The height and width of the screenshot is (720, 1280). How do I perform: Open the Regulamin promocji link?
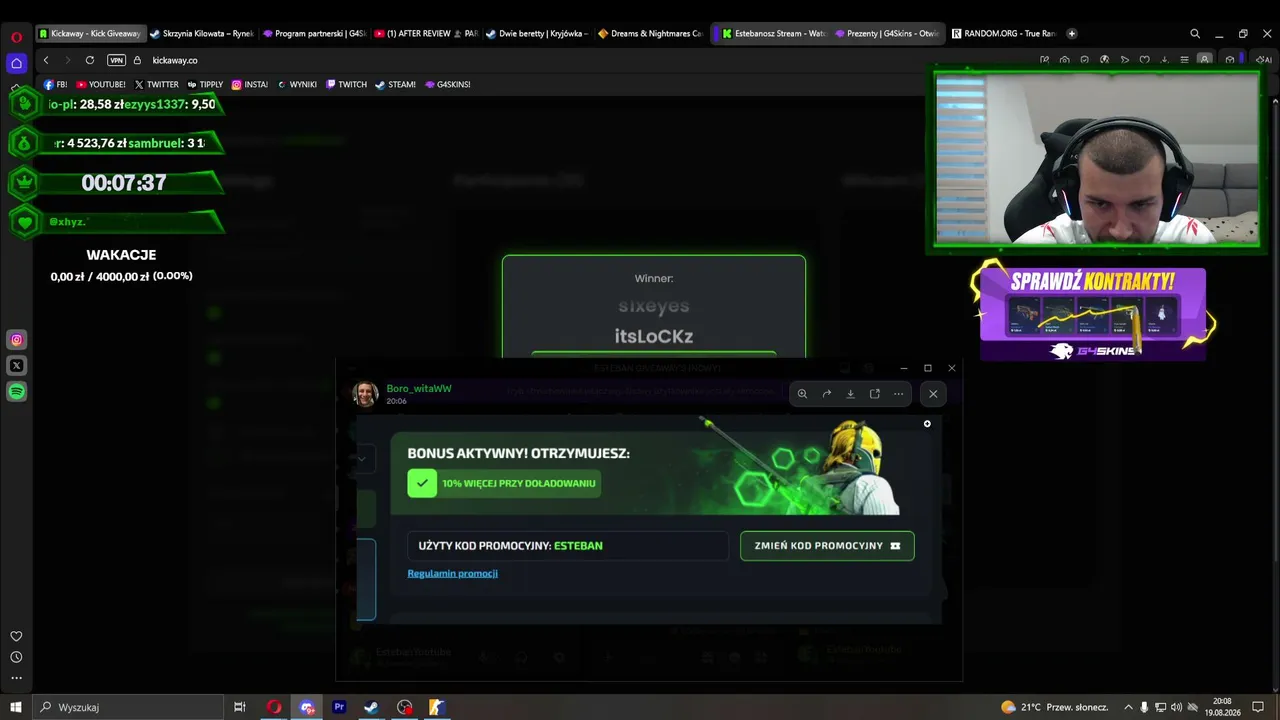[452, 573]
